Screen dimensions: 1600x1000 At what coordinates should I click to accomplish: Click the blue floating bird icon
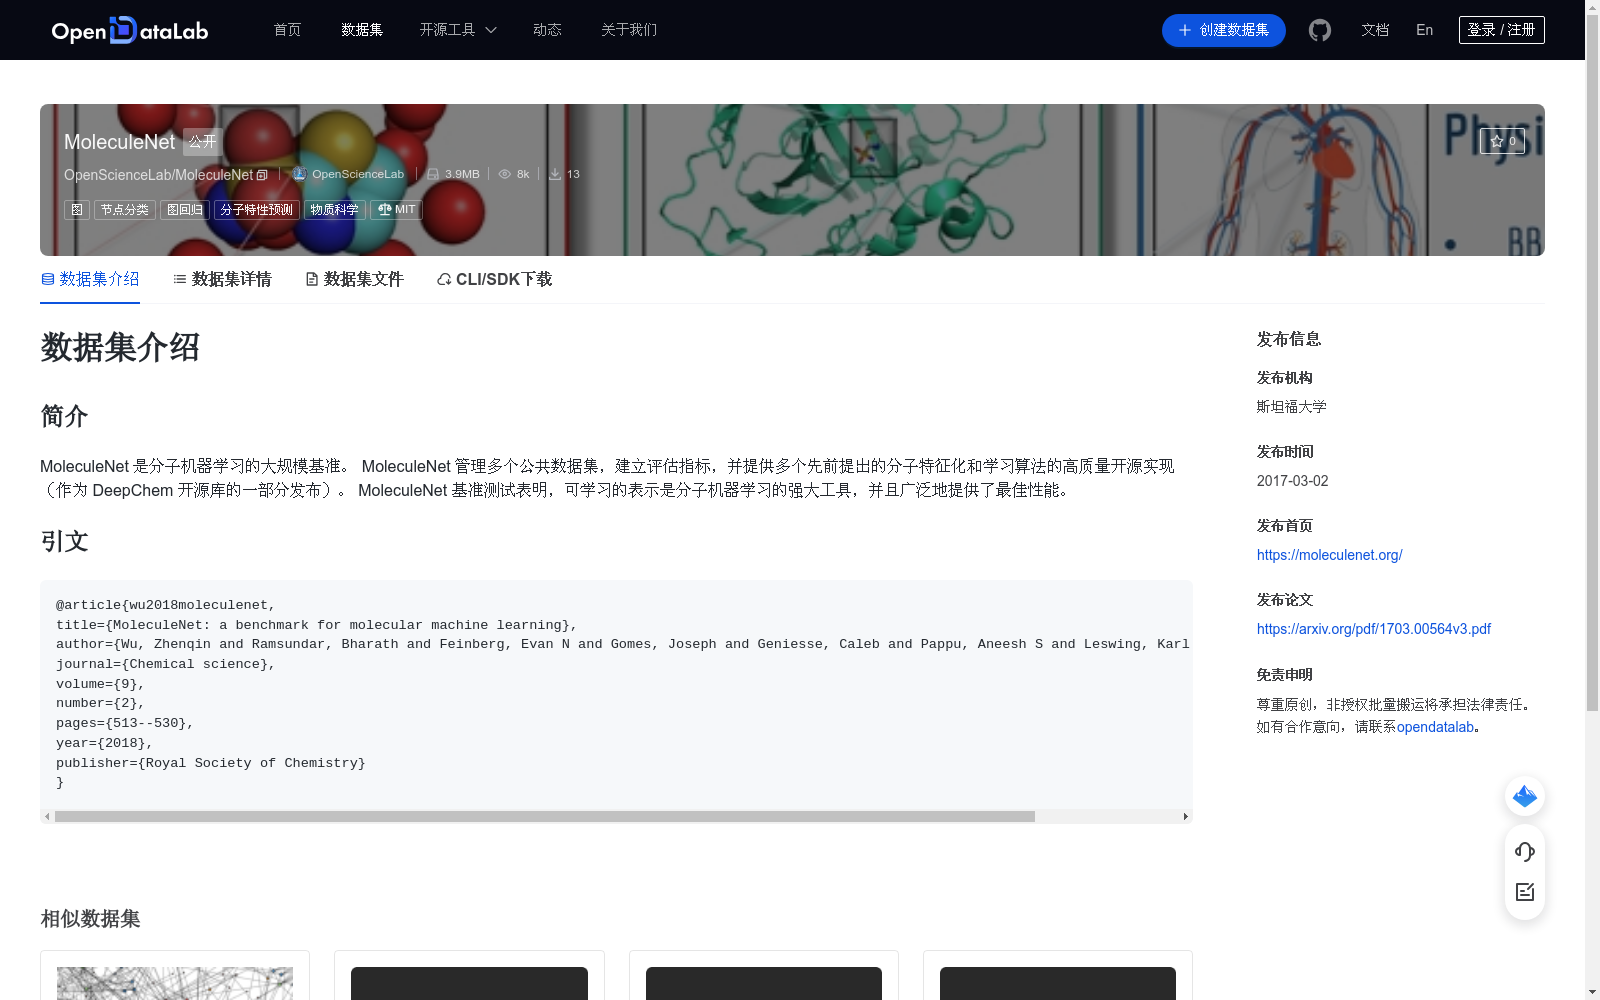[1525, 796]
